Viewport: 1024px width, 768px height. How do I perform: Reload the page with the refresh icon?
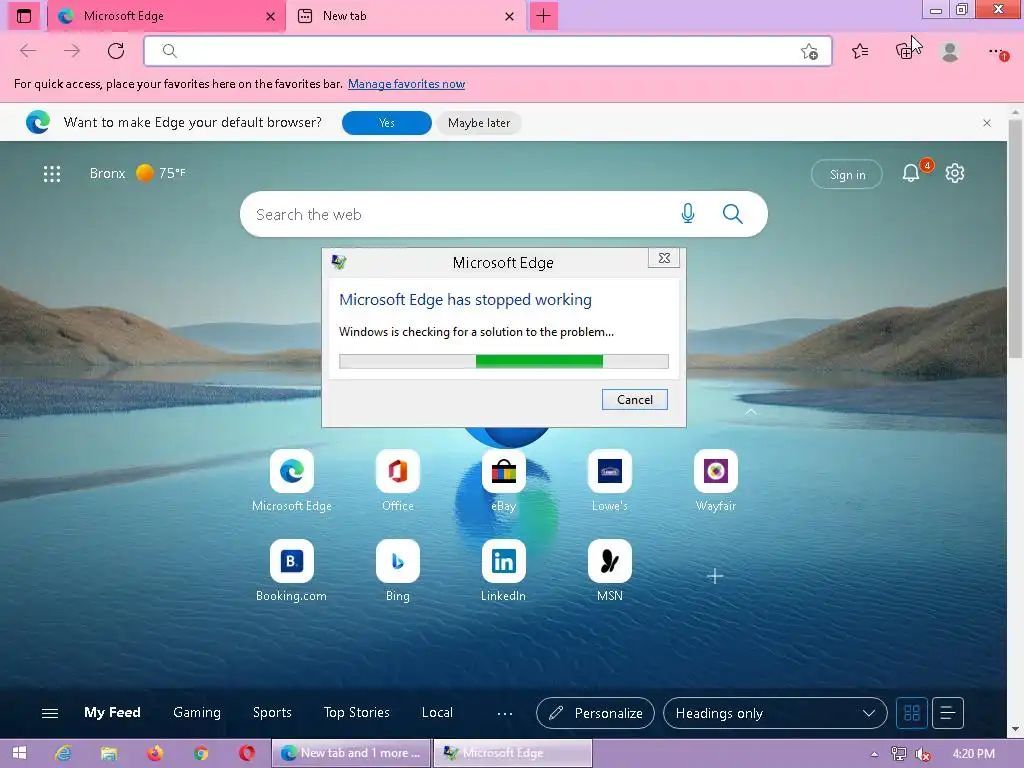coord(116,51)
